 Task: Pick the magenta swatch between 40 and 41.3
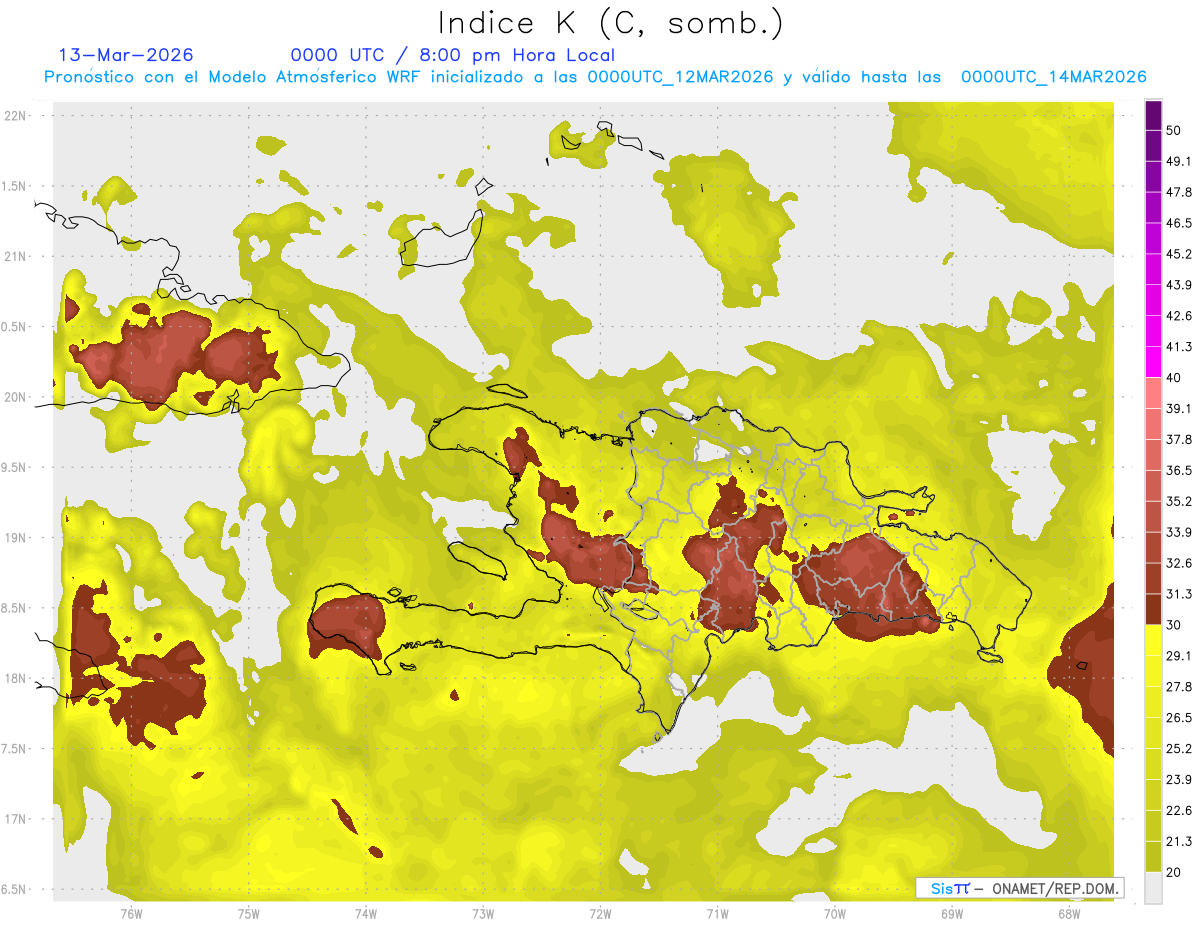click(1153, 362)
